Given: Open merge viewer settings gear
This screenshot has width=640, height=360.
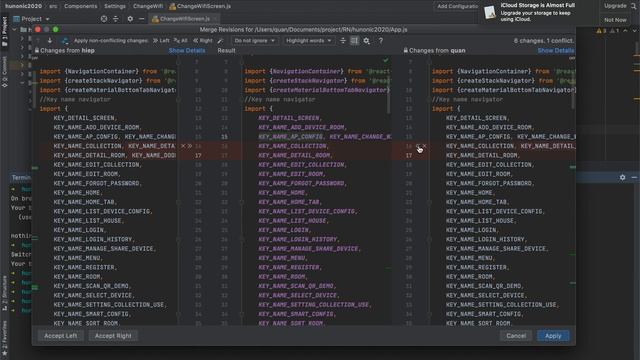Looking at the screenshot, I should coord(367,40).
